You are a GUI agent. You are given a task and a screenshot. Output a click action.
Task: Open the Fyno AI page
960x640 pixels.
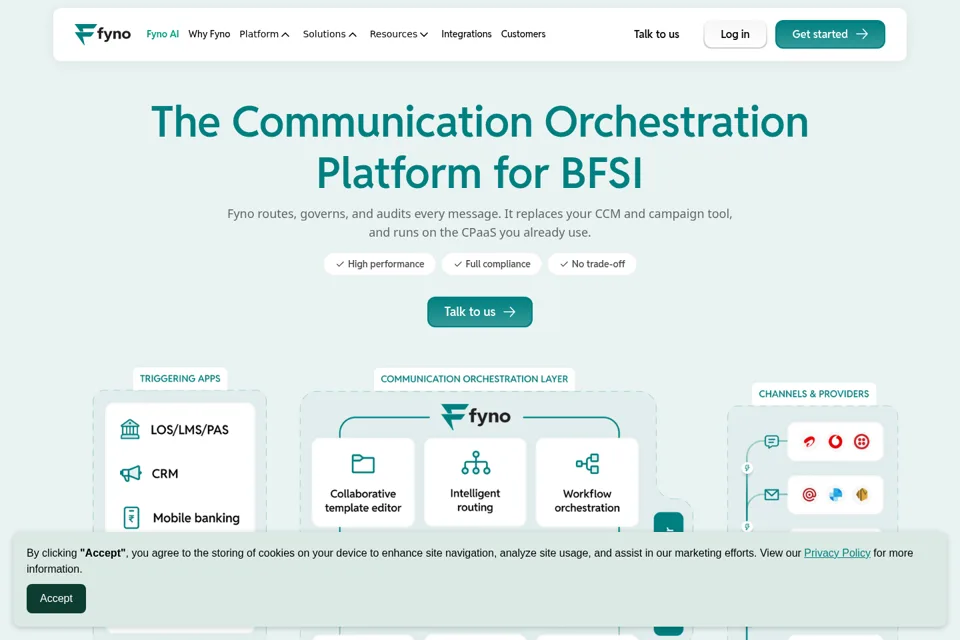pyautogui.click(x=162, y=34)
